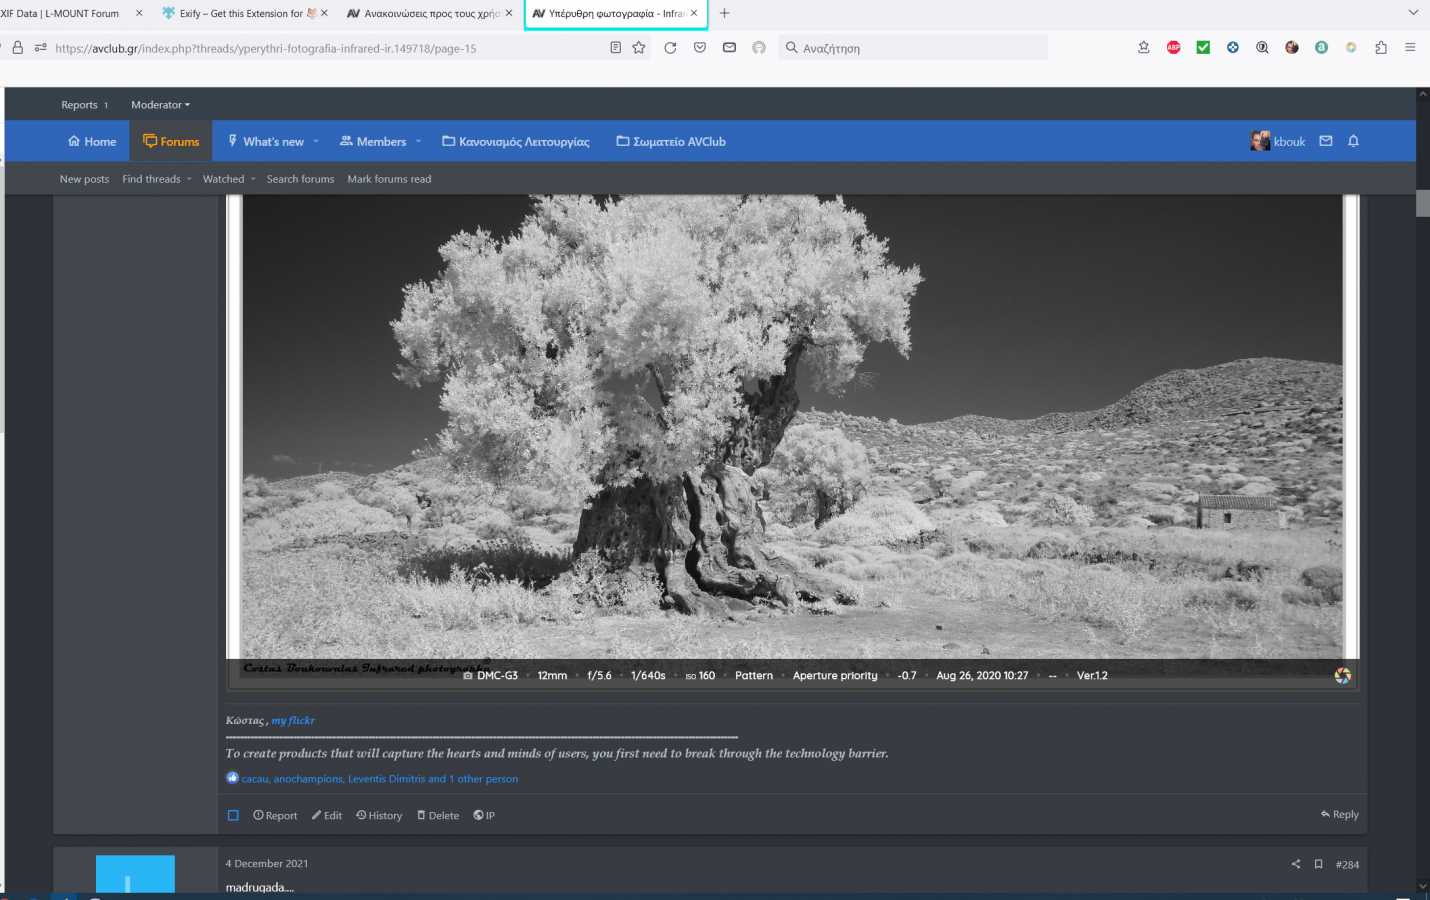Expand the What's new dropdown

pyautogui.click(x=316, y=141)
